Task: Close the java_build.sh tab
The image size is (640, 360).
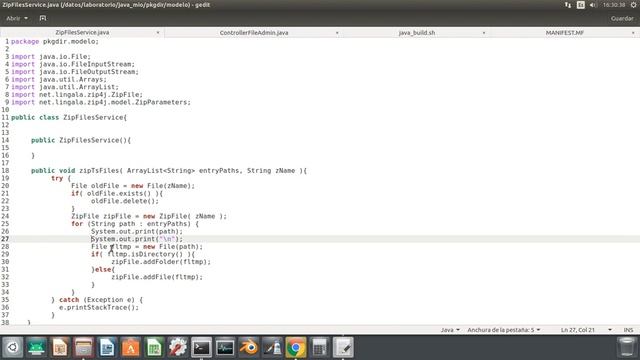Action: (484, 33)
